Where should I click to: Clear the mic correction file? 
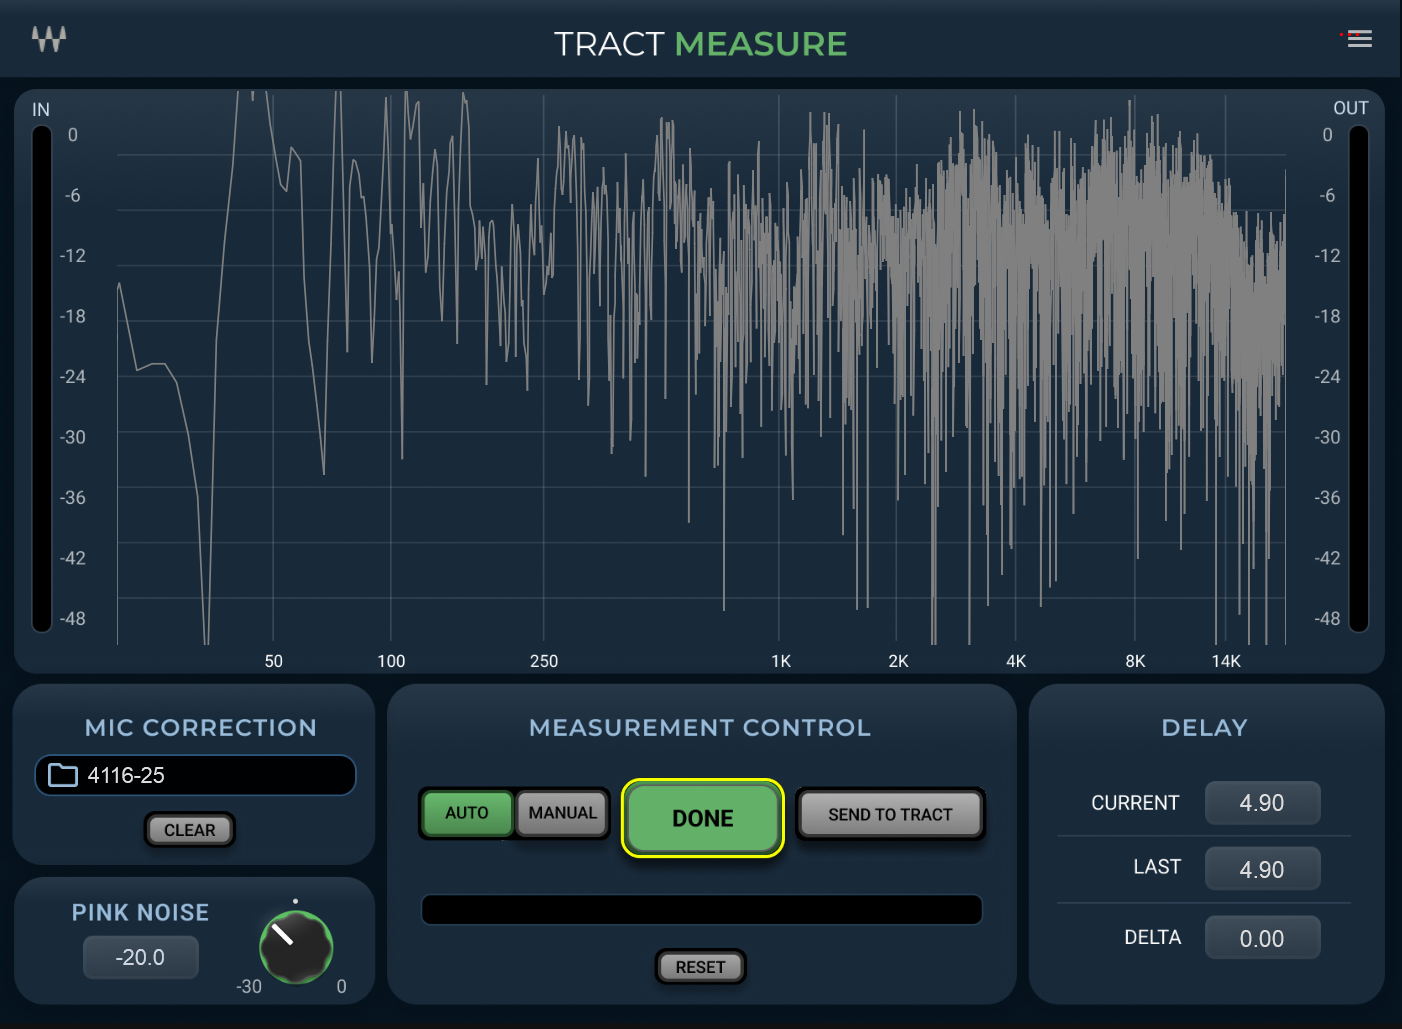(189, 830)
